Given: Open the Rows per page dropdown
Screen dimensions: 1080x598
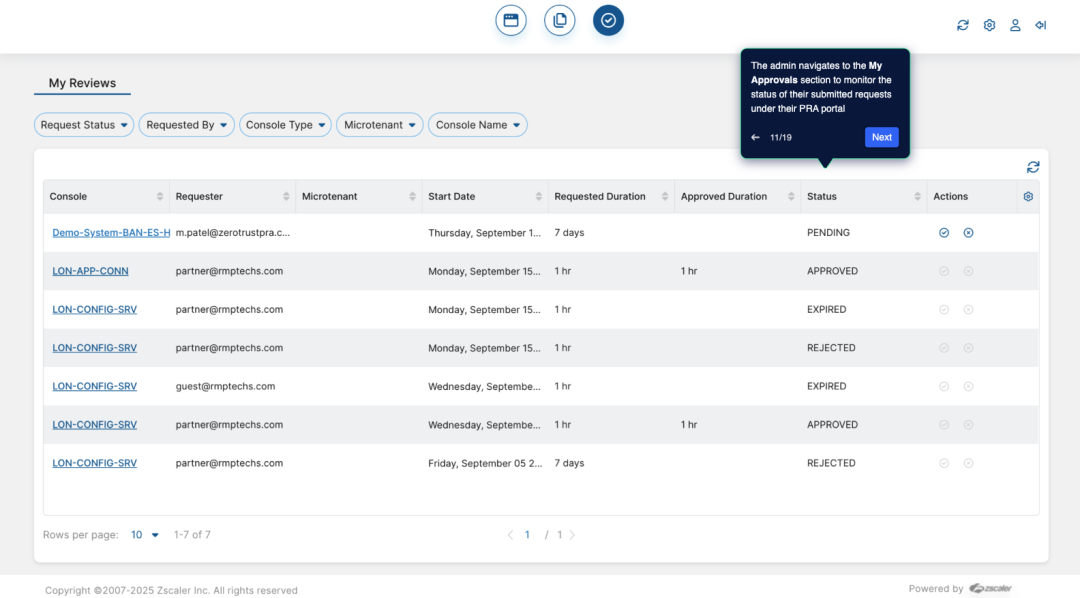Looking at the screenshot, I should click(145, 535).
